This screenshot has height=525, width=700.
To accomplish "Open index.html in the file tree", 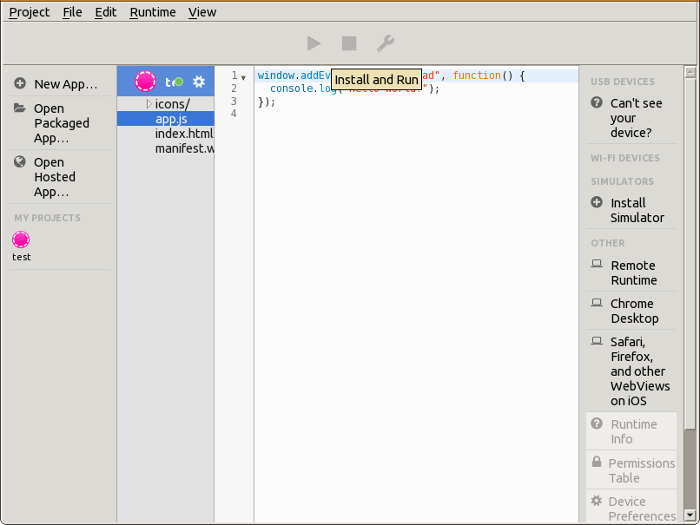I will (x=184, y=133).
